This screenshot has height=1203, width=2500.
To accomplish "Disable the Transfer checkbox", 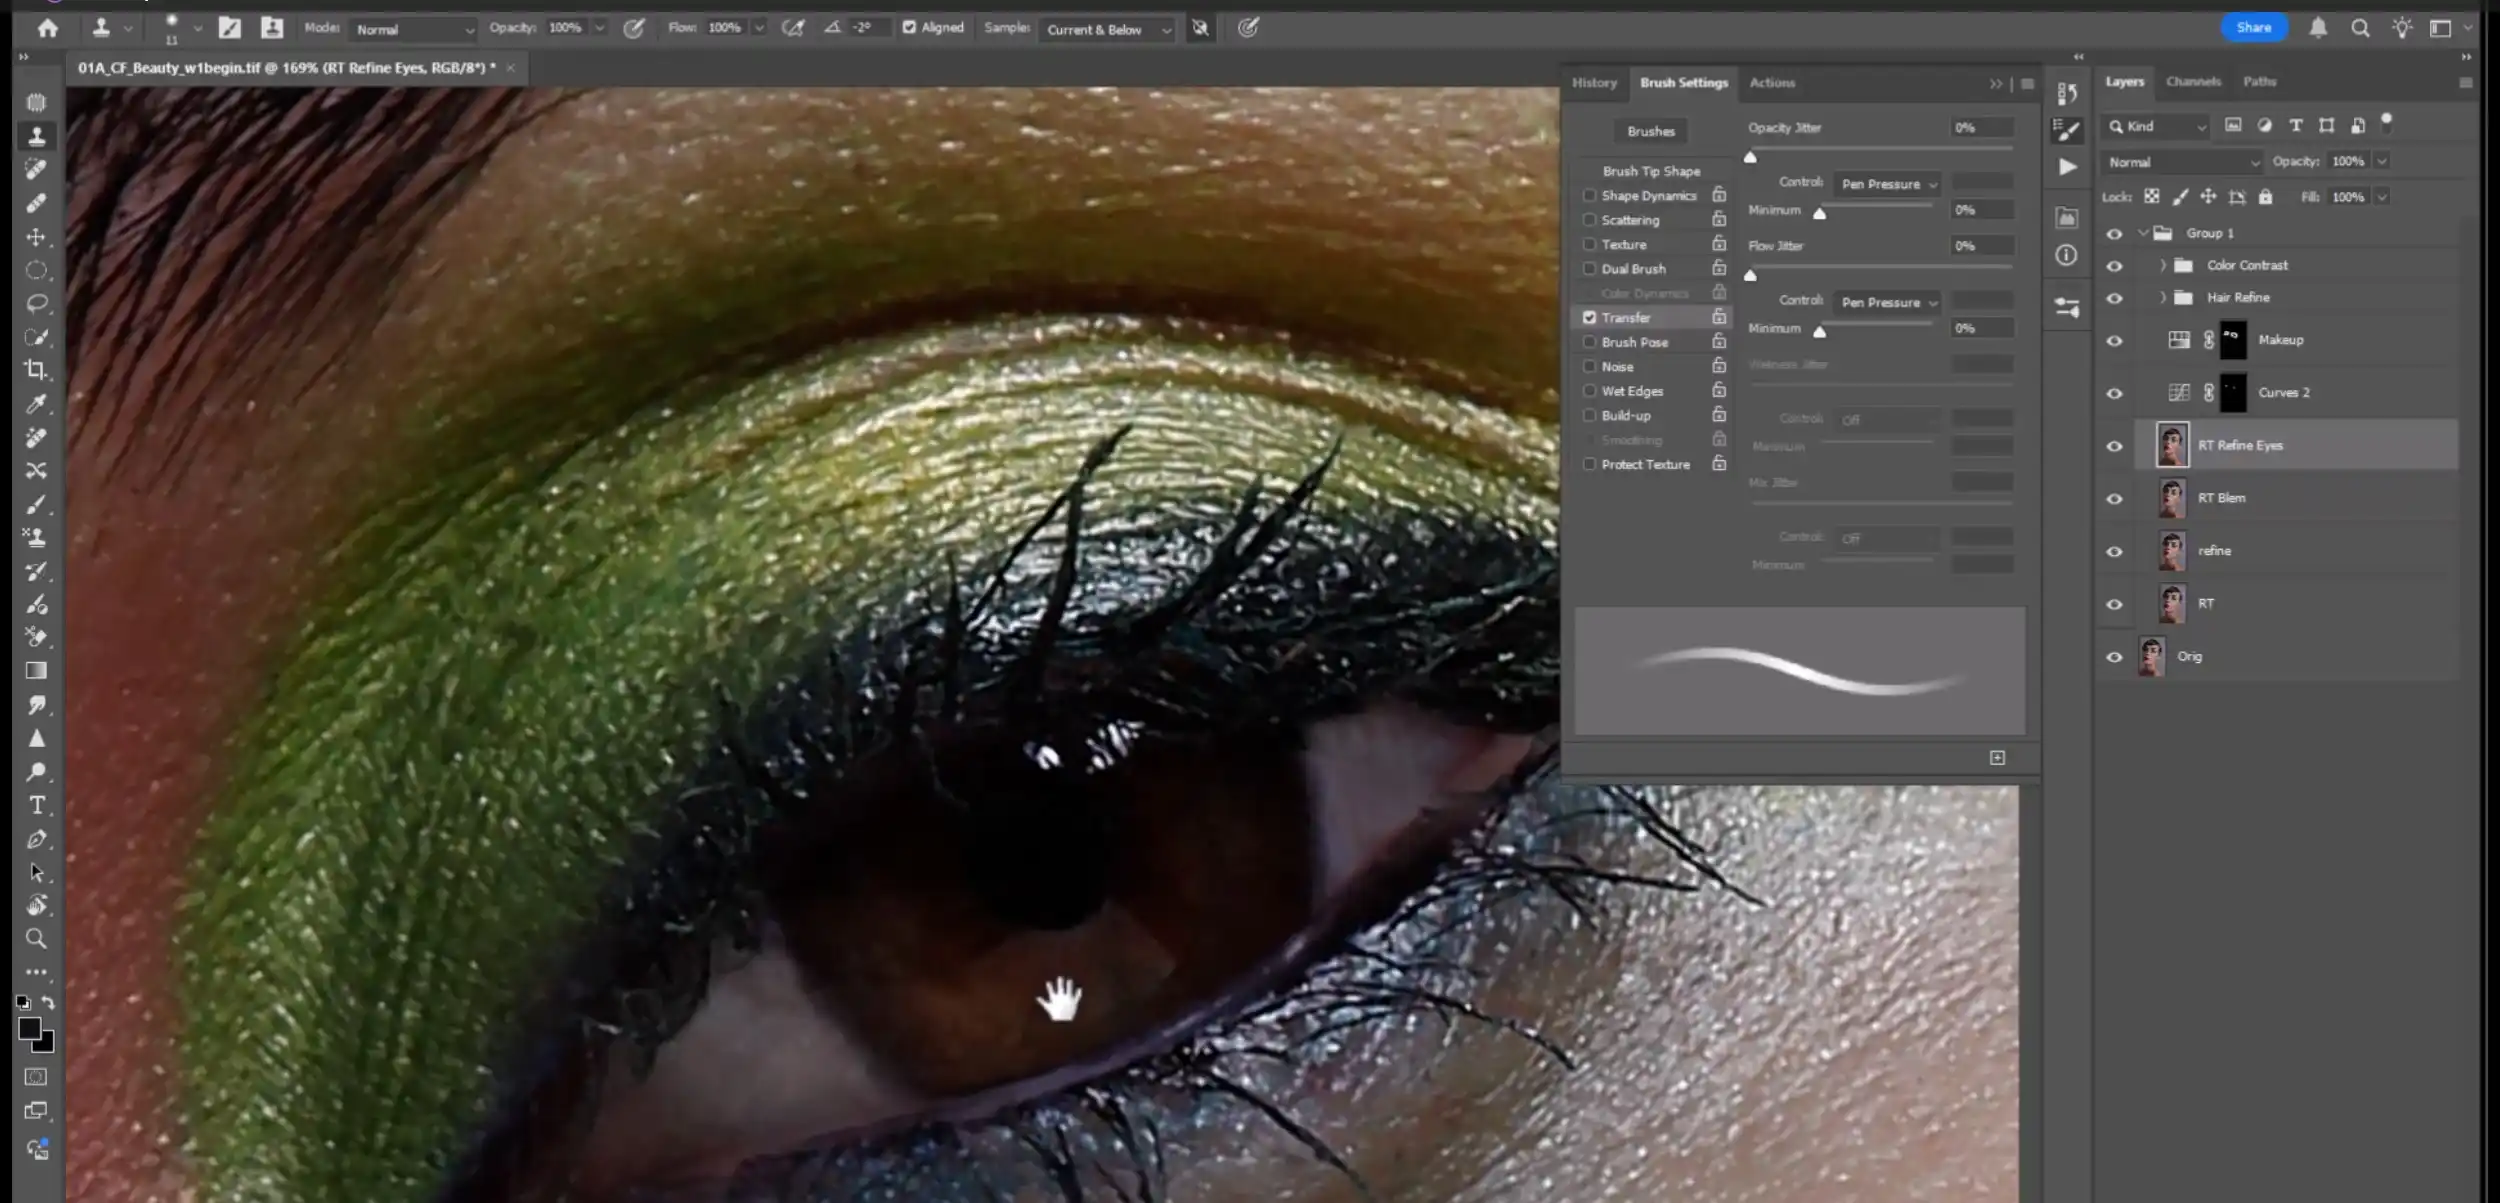I will point(1589,317).
